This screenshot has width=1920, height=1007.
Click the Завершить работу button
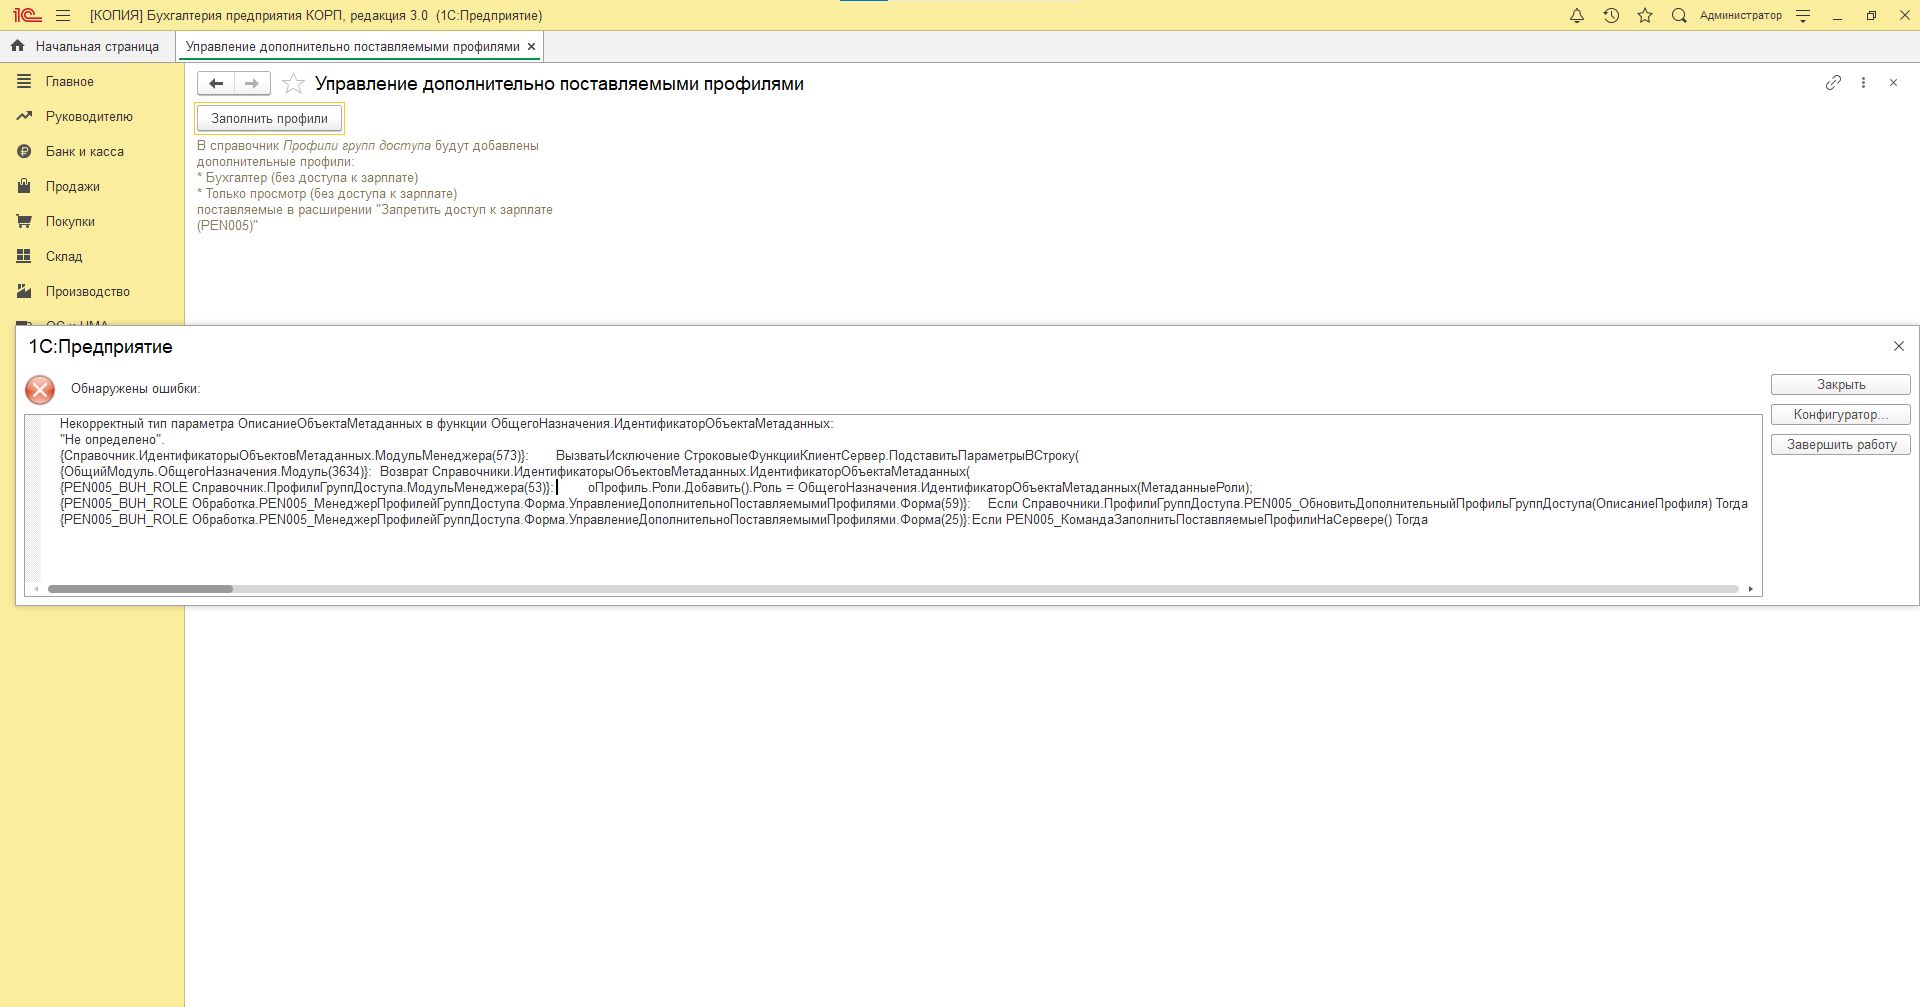click(x=1840, y=445)
